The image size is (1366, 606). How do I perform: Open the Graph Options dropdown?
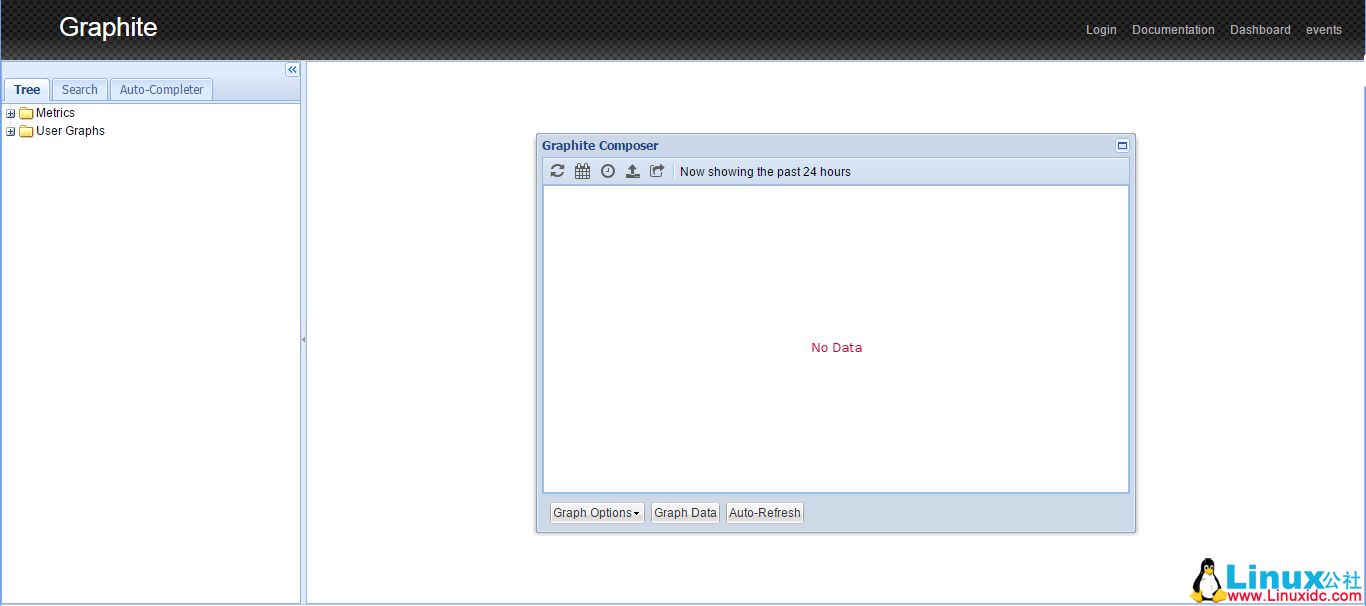point(597,513)
